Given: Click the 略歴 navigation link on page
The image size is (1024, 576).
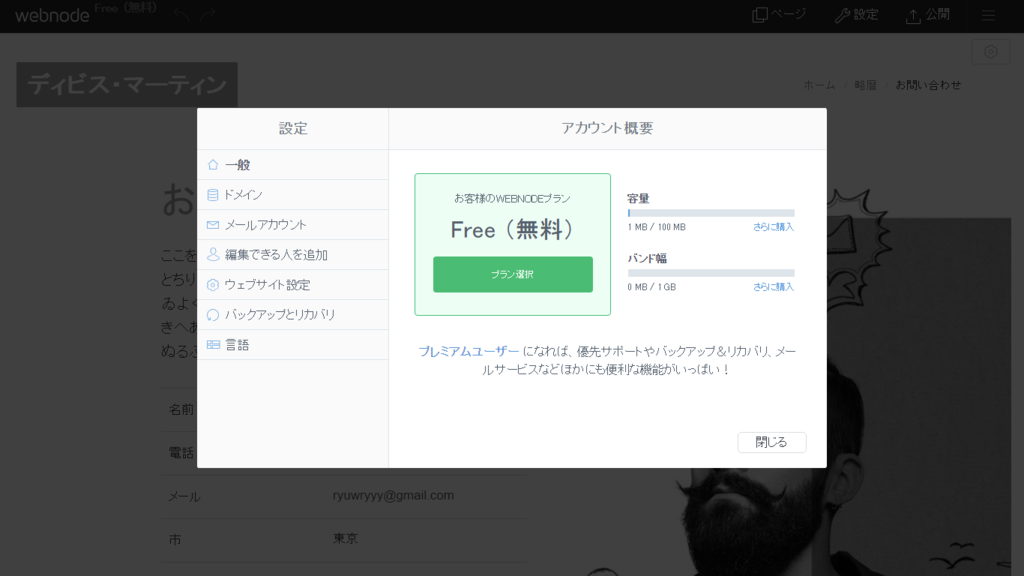Looking at the screenshot, I should 865,85.
